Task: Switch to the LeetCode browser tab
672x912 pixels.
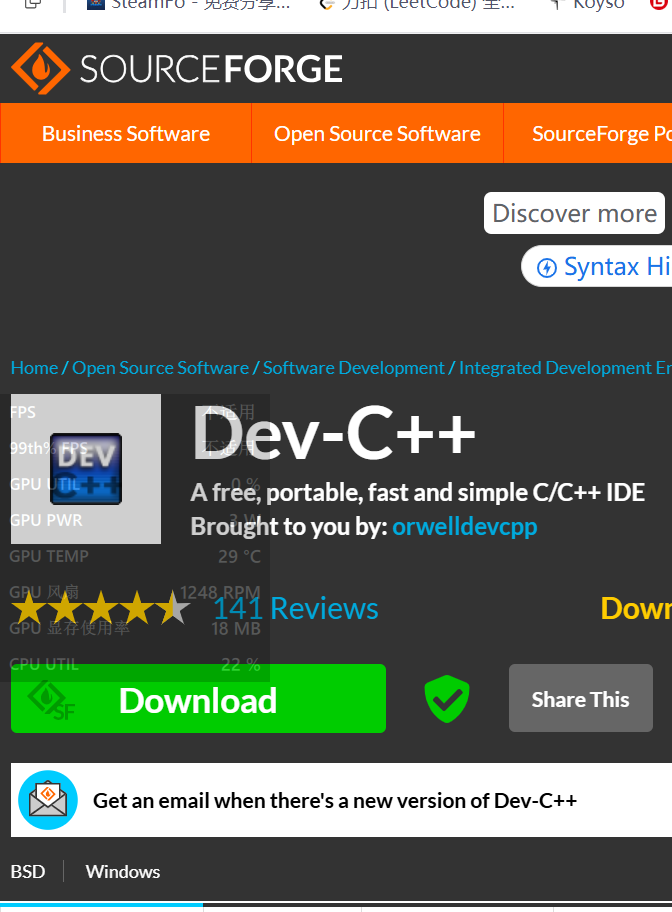Action: (x=417, y=5)
